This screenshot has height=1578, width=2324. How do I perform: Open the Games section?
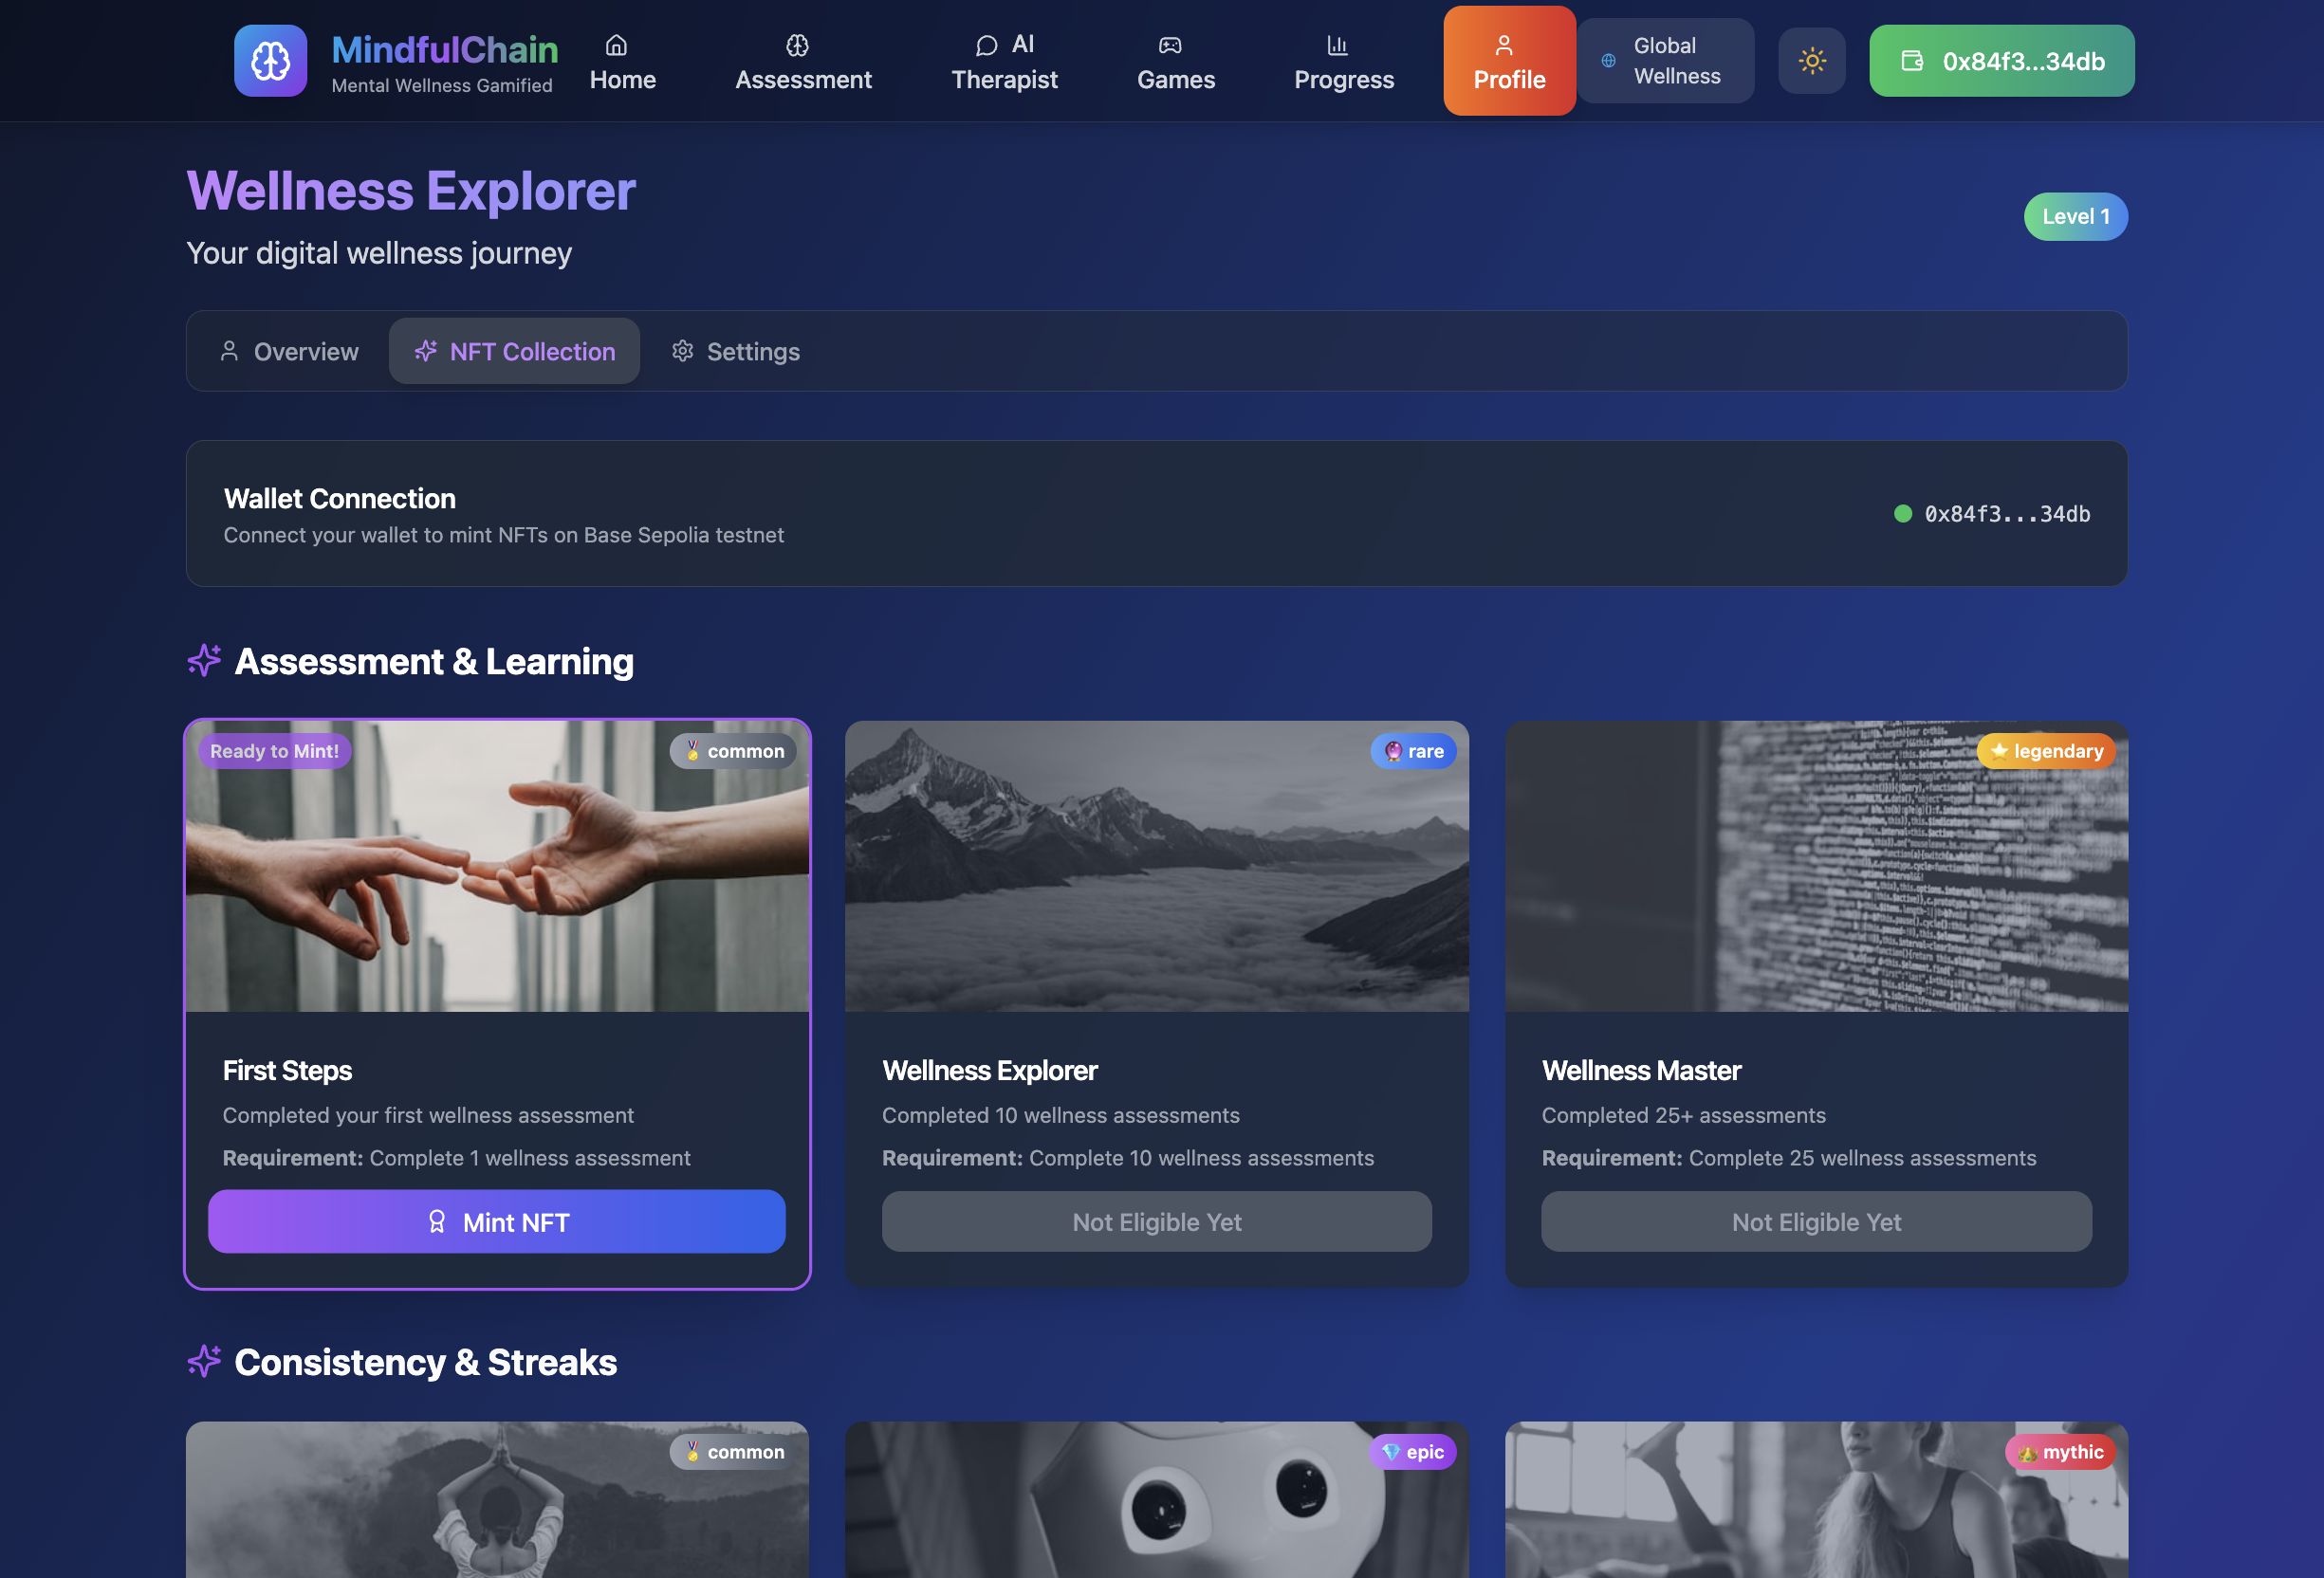pyautogui.click(x=1175, y=61)
